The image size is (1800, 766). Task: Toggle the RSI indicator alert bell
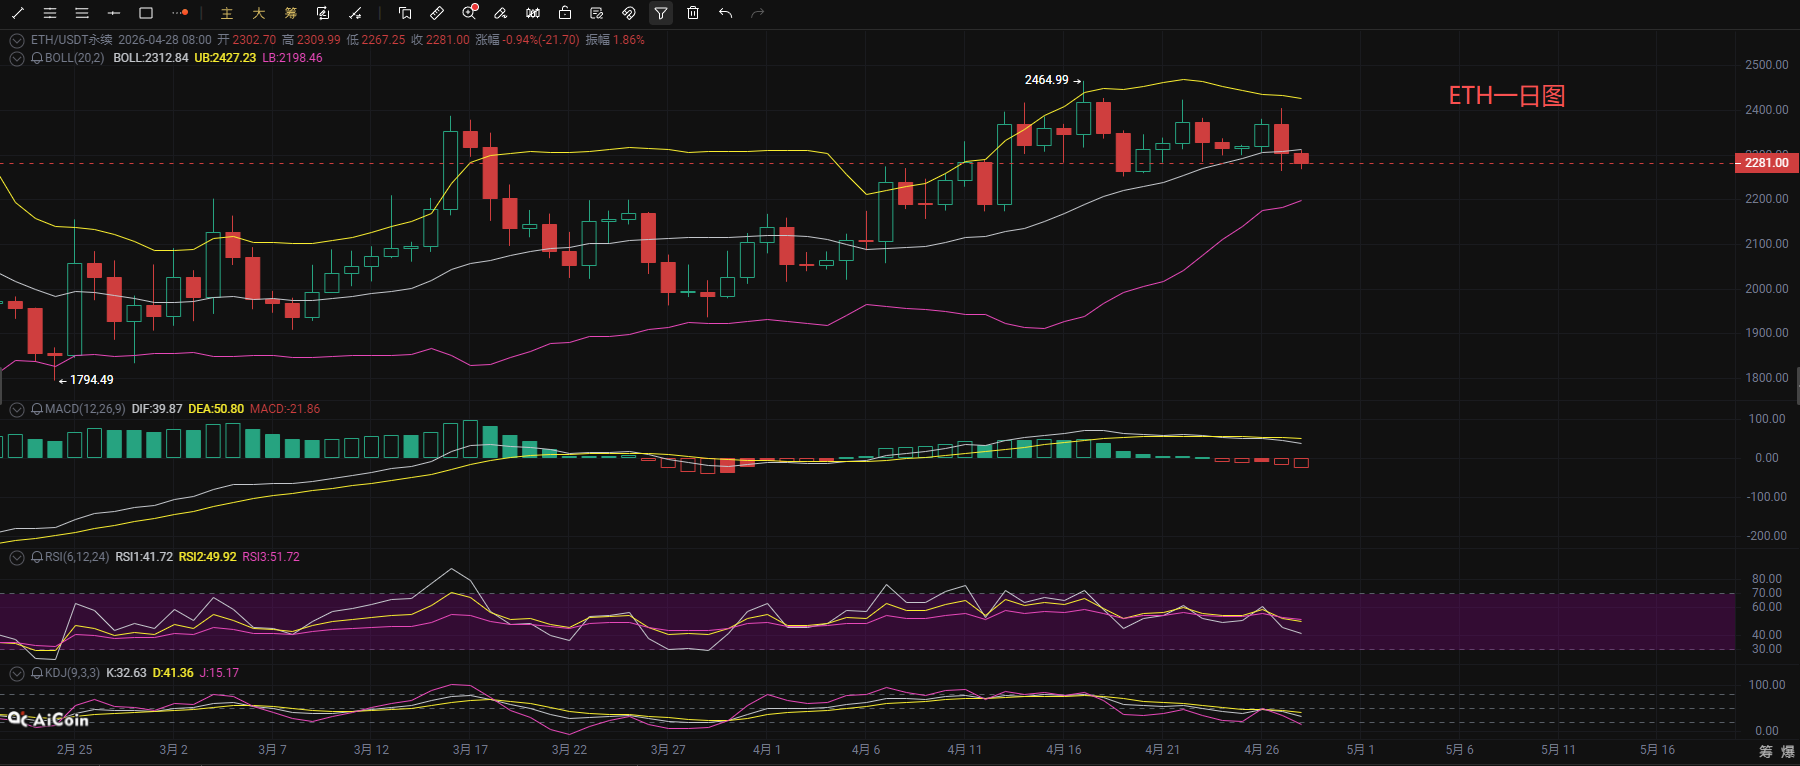(x=37, y=557)
